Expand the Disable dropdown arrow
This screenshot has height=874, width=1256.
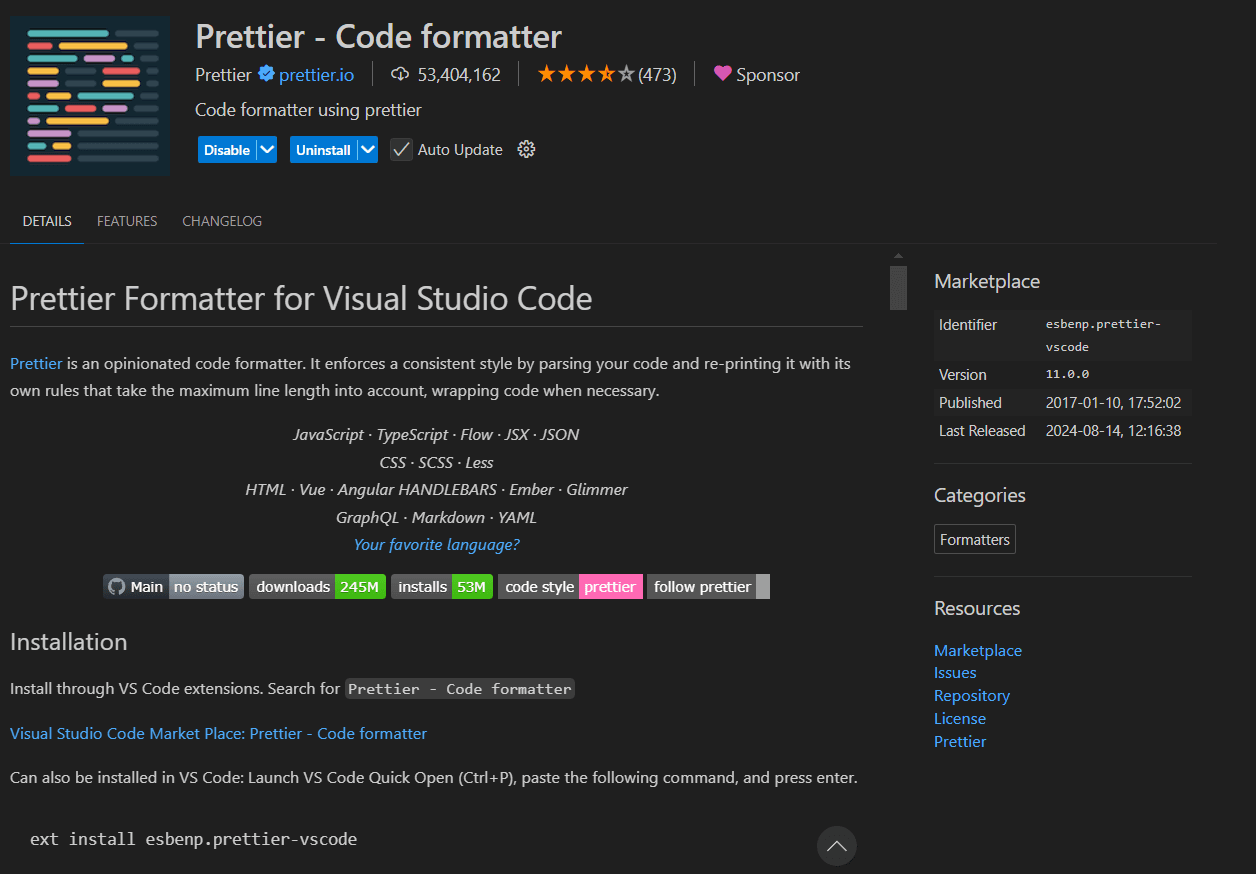point(267,150)
